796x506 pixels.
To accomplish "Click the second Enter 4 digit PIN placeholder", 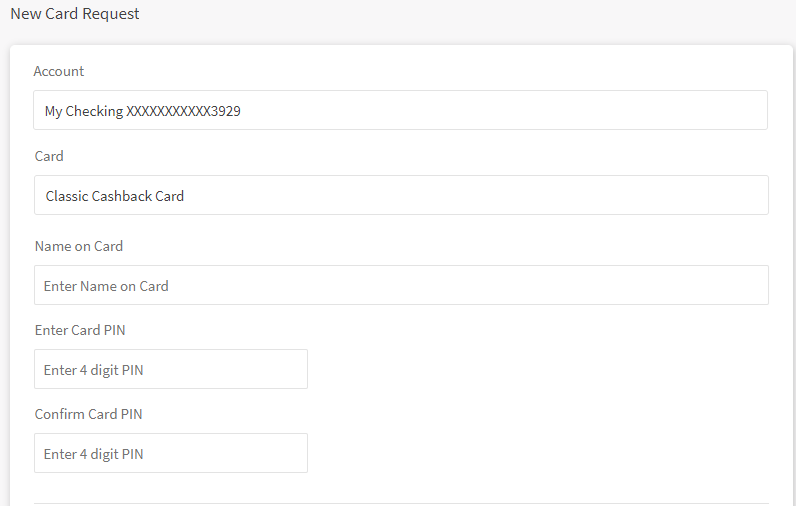I will (x=94, y=454).
